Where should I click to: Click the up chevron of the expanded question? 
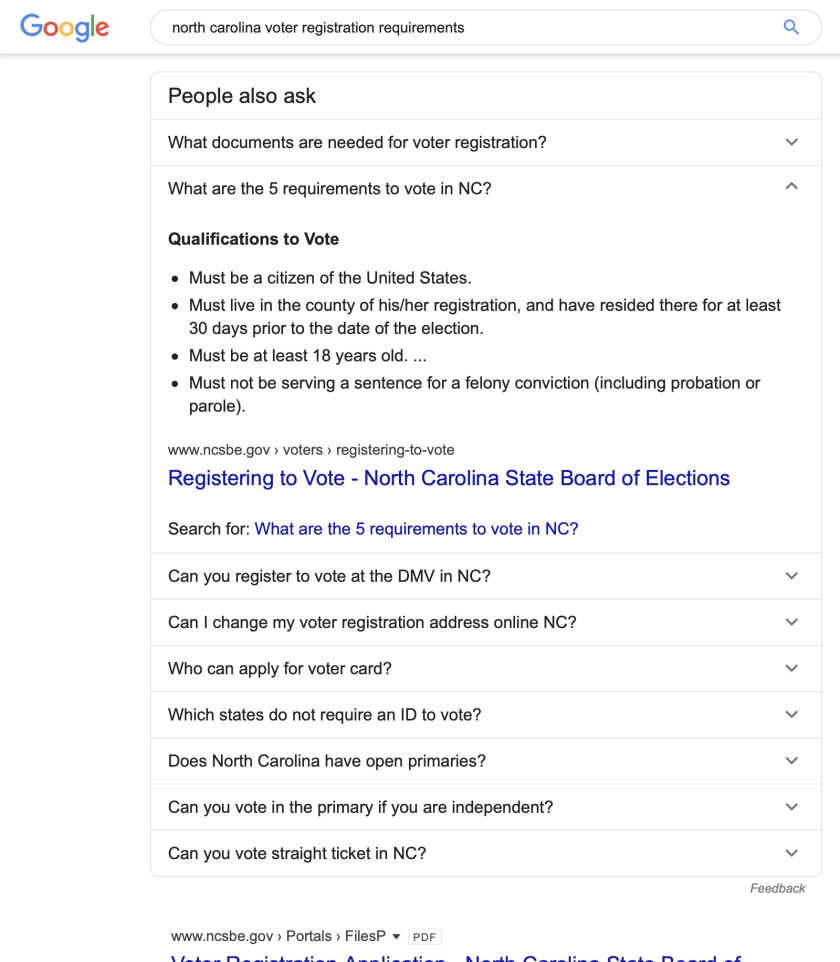tap(792, 187)
